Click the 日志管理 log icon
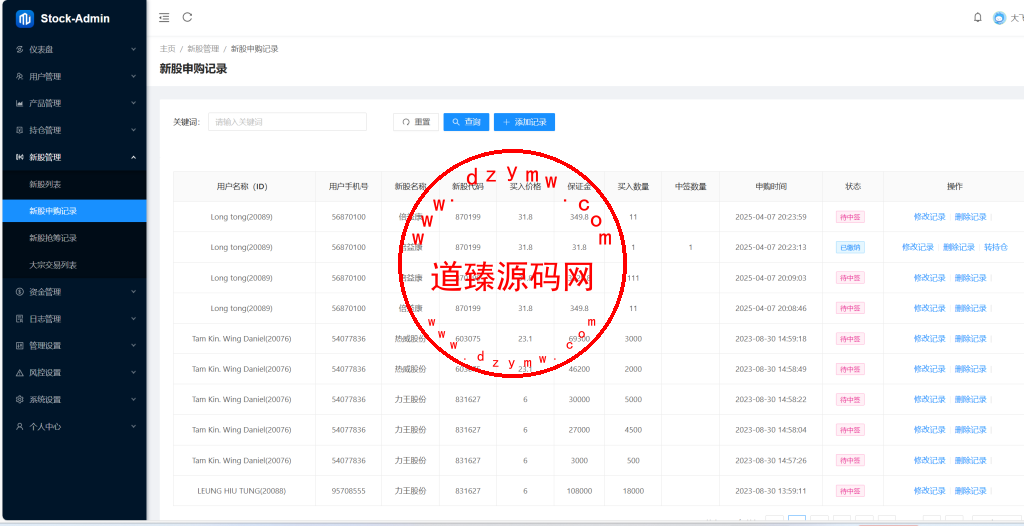 tap(20, 319)
